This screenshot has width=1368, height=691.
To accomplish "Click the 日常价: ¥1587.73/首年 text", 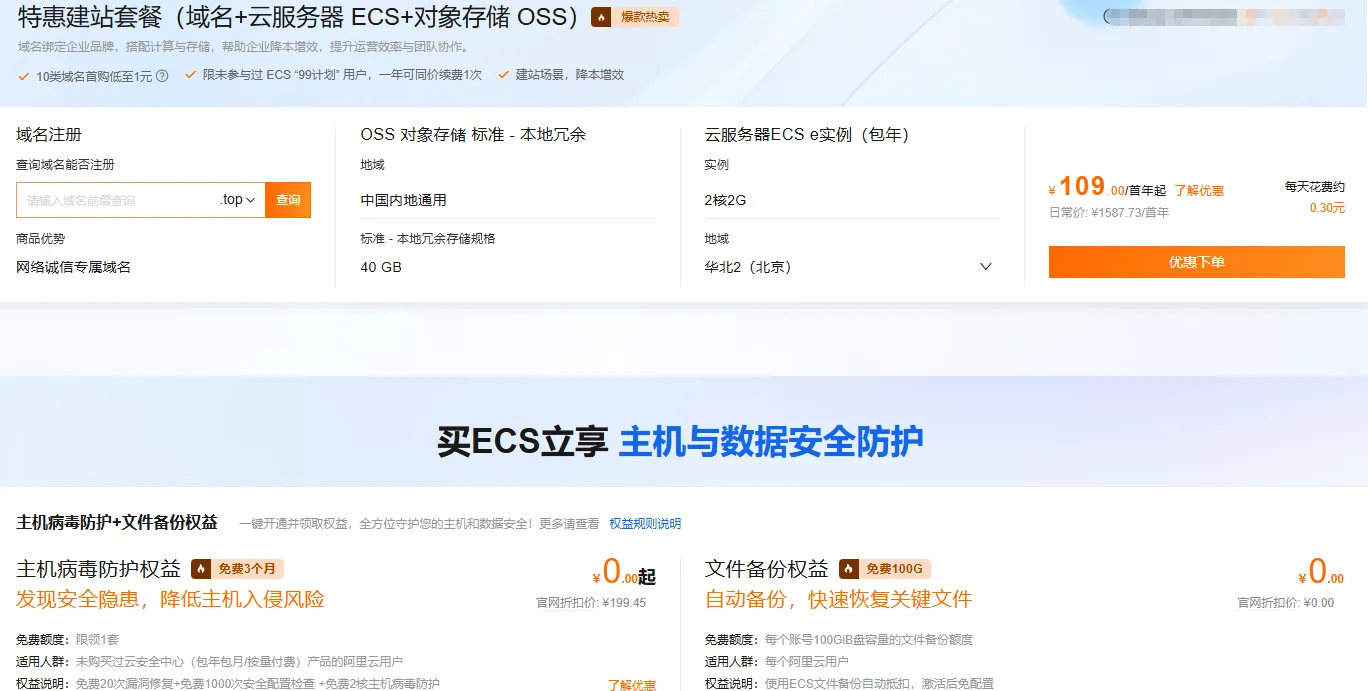I will [x=1109, y=212].
